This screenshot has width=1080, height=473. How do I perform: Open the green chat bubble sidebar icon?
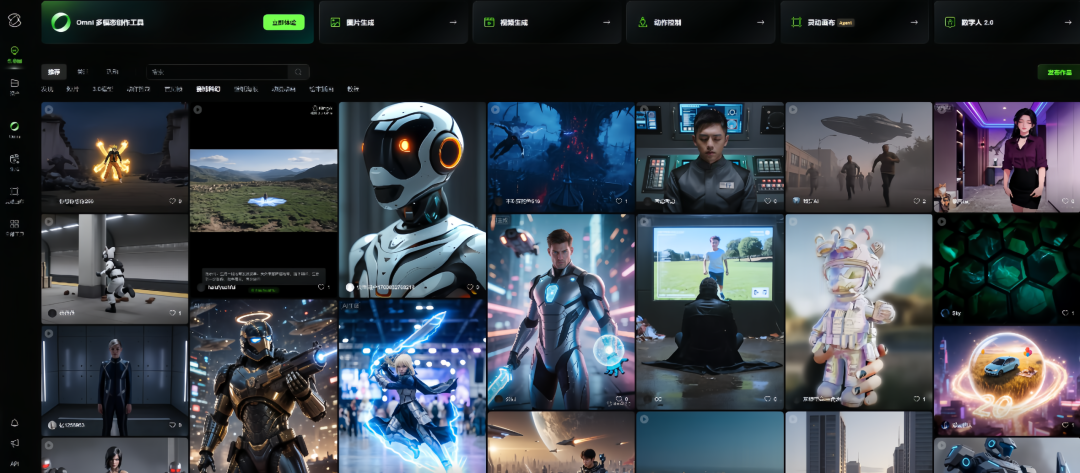pyautogui.click(x=14, y=51)
